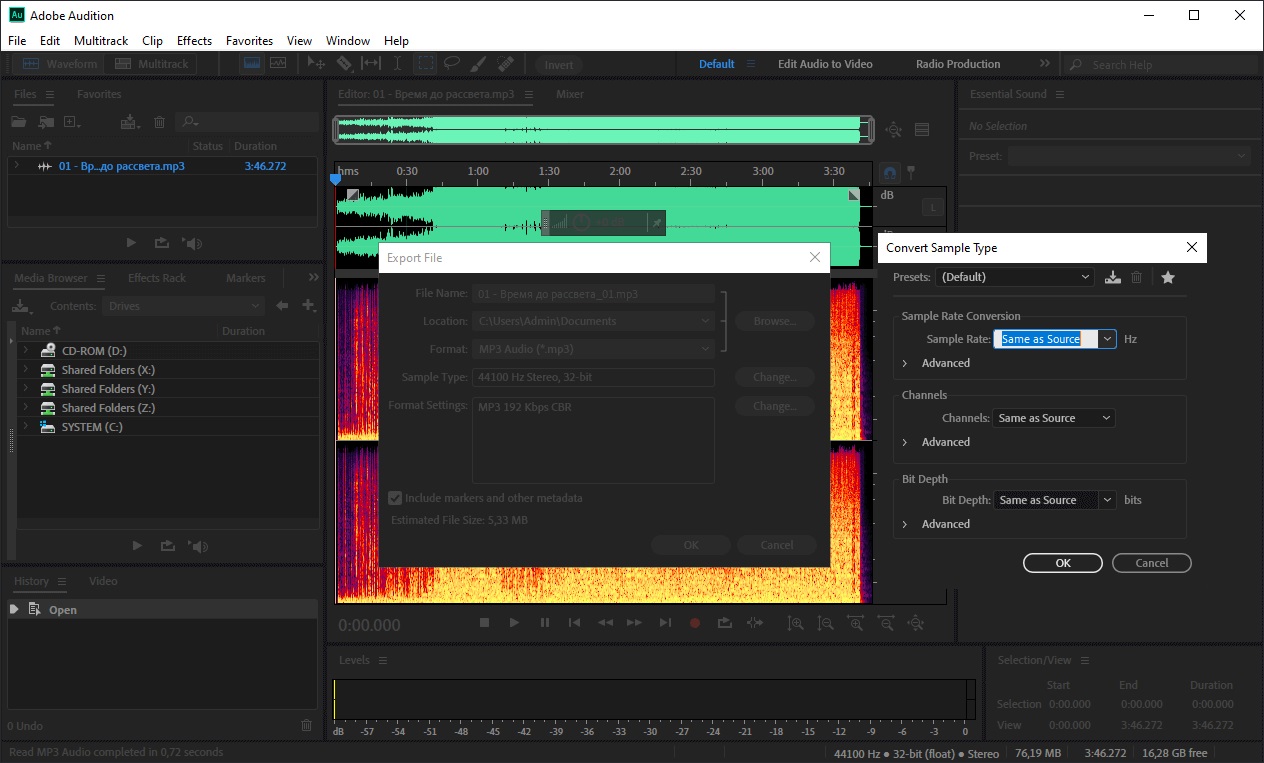
Task: Click OK in Convert Sample Type
Action: 1062,563
